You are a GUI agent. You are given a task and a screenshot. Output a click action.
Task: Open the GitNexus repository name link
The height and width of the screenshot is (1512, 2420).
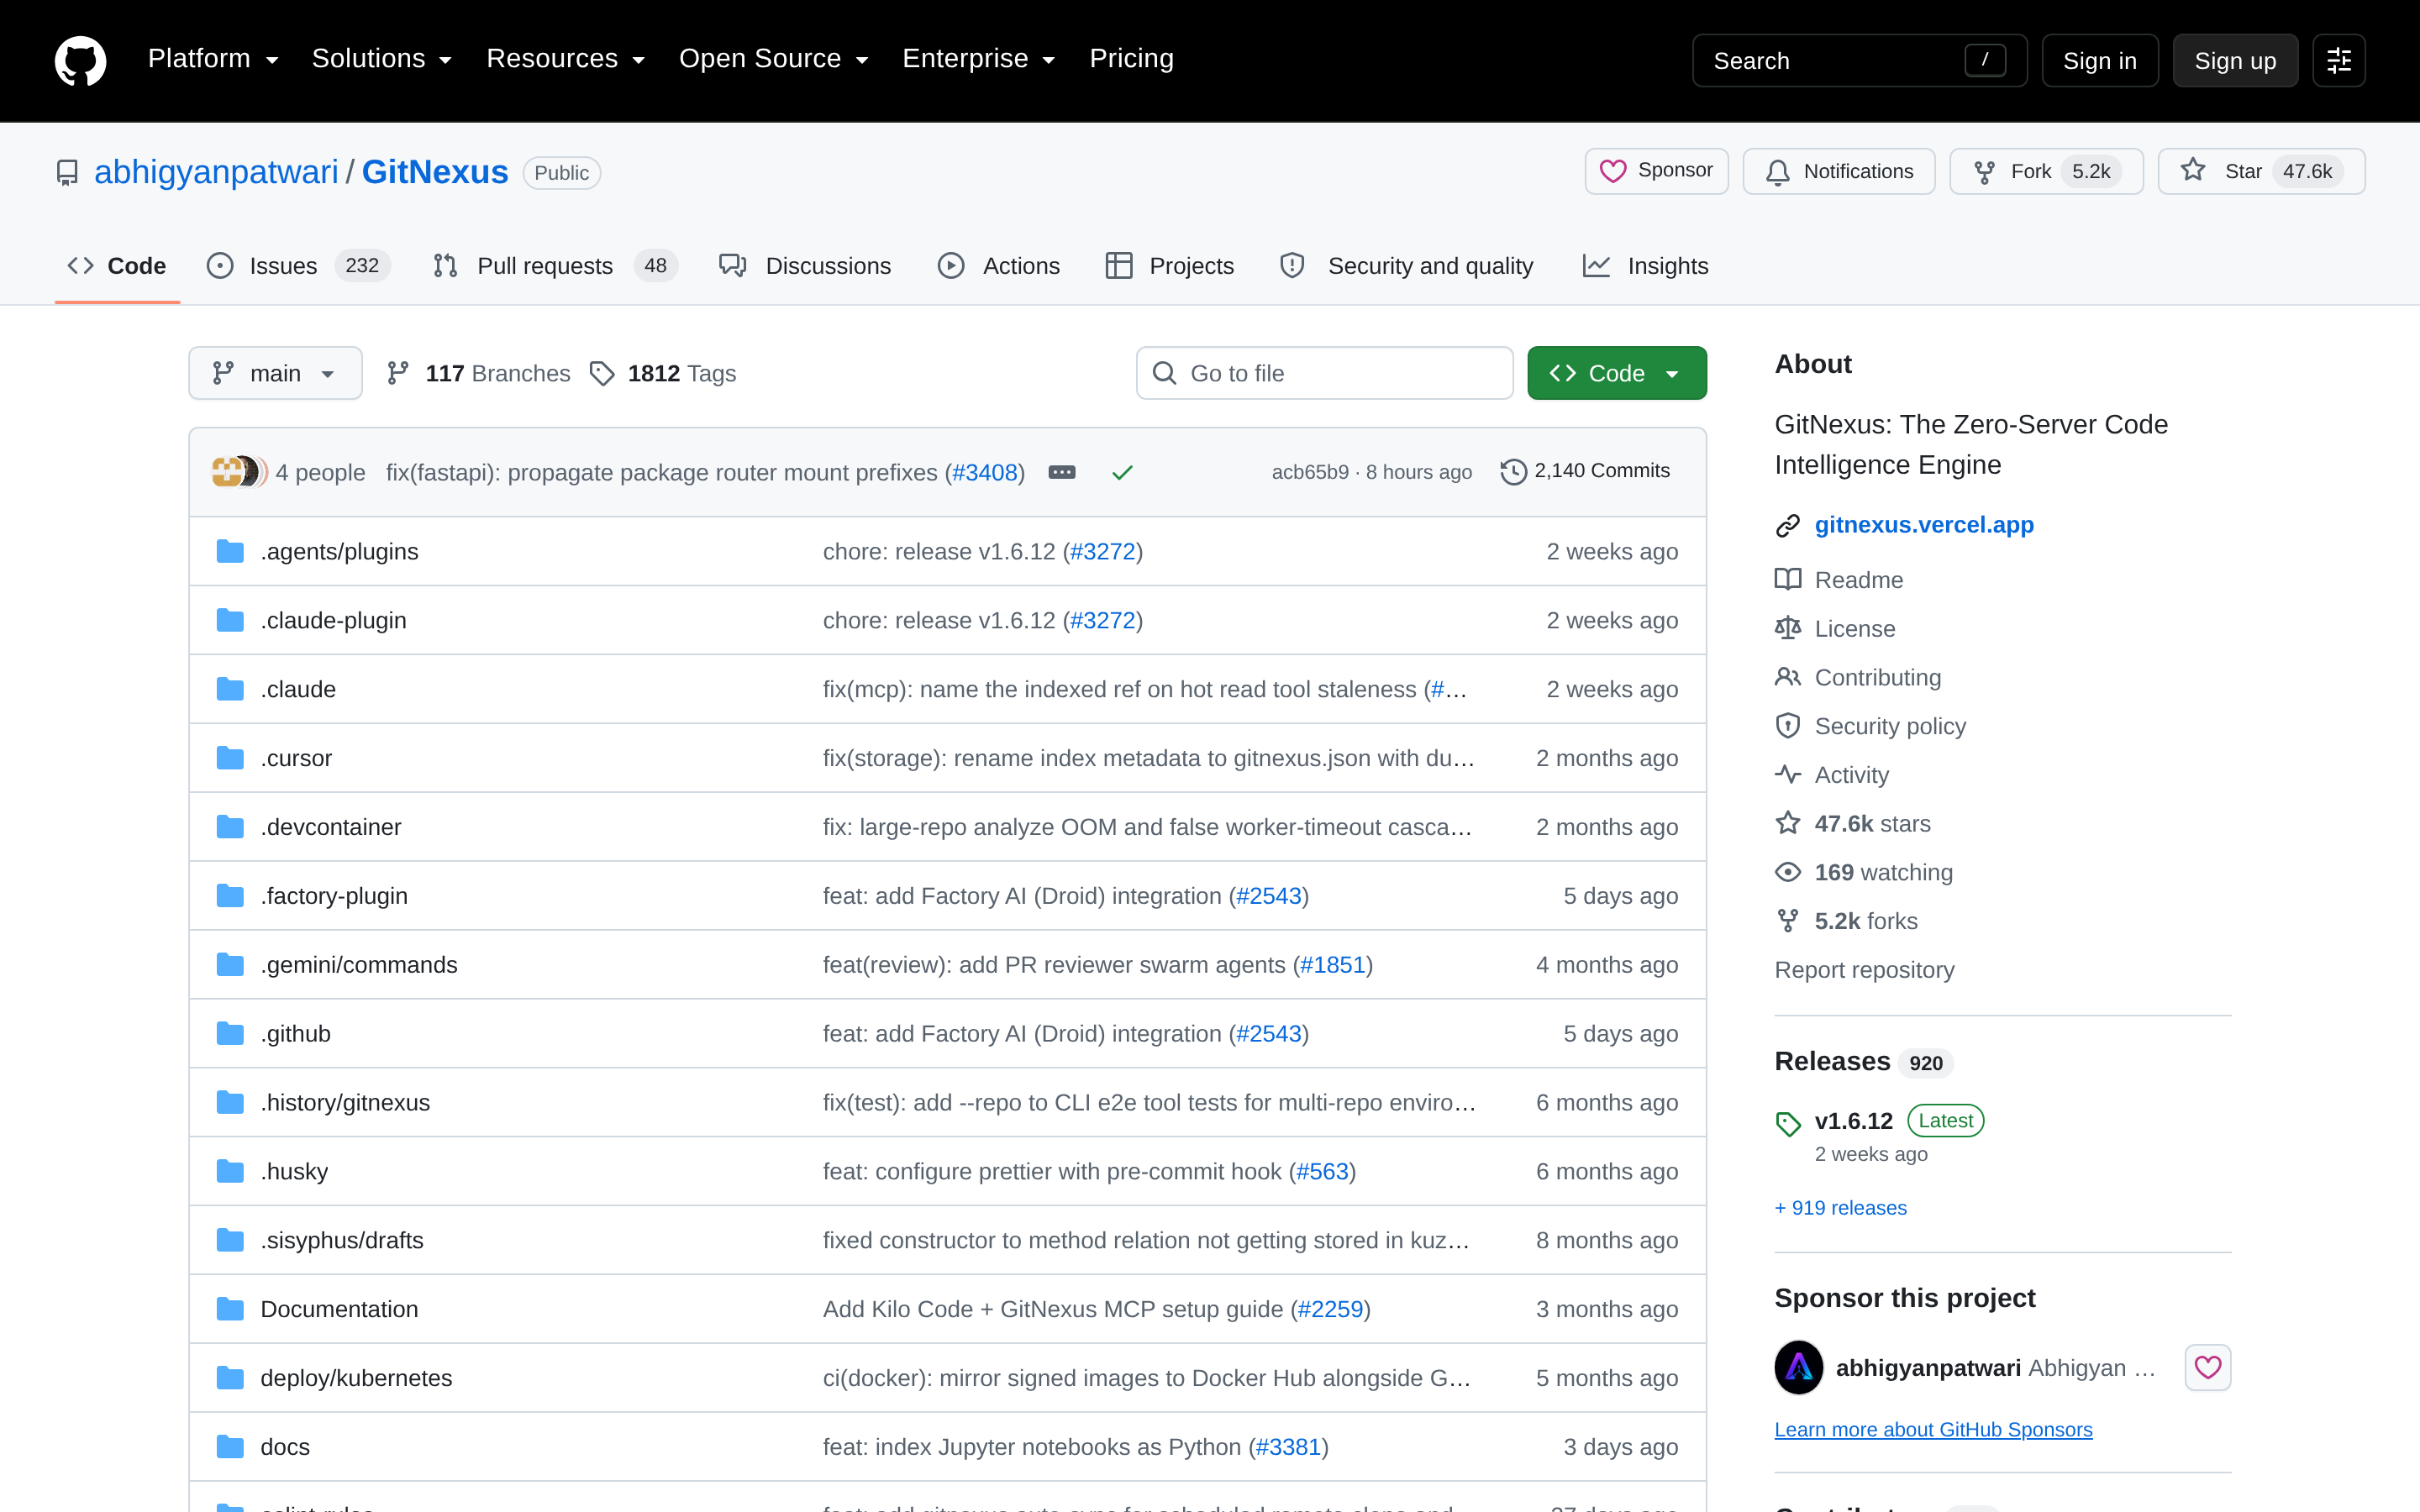click(x=435, y=172)
